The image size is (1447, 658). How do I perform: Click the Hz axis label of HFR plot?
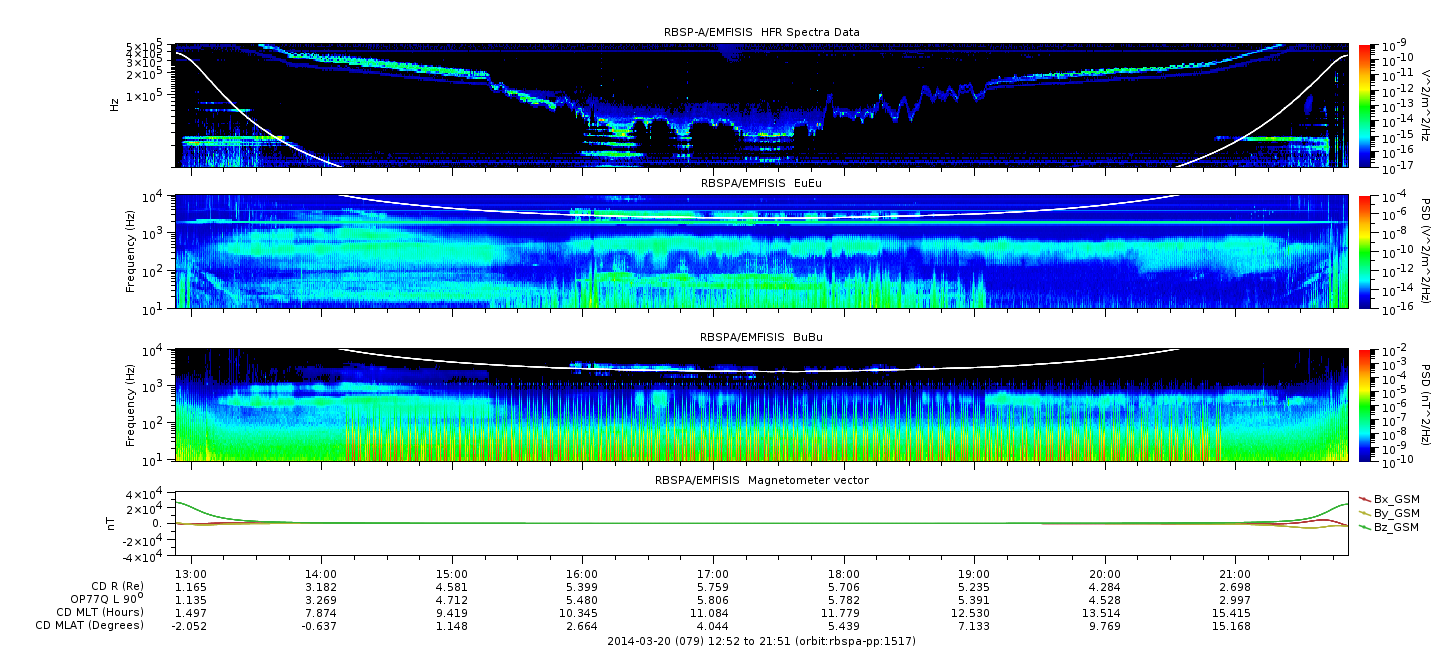(115, 104)
